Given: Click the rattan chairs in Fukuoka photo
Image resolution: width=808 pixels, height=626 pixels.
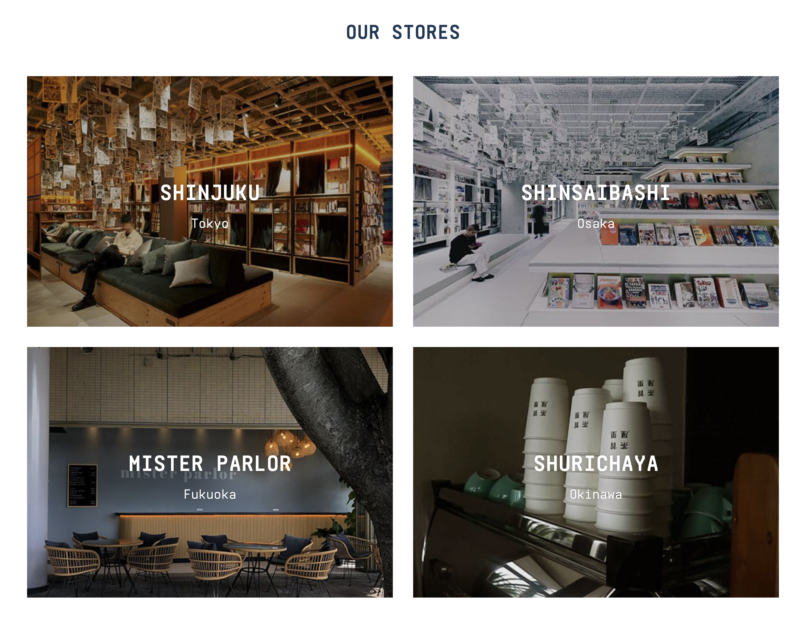Looking at the screenshot, I should coord(206,562).
